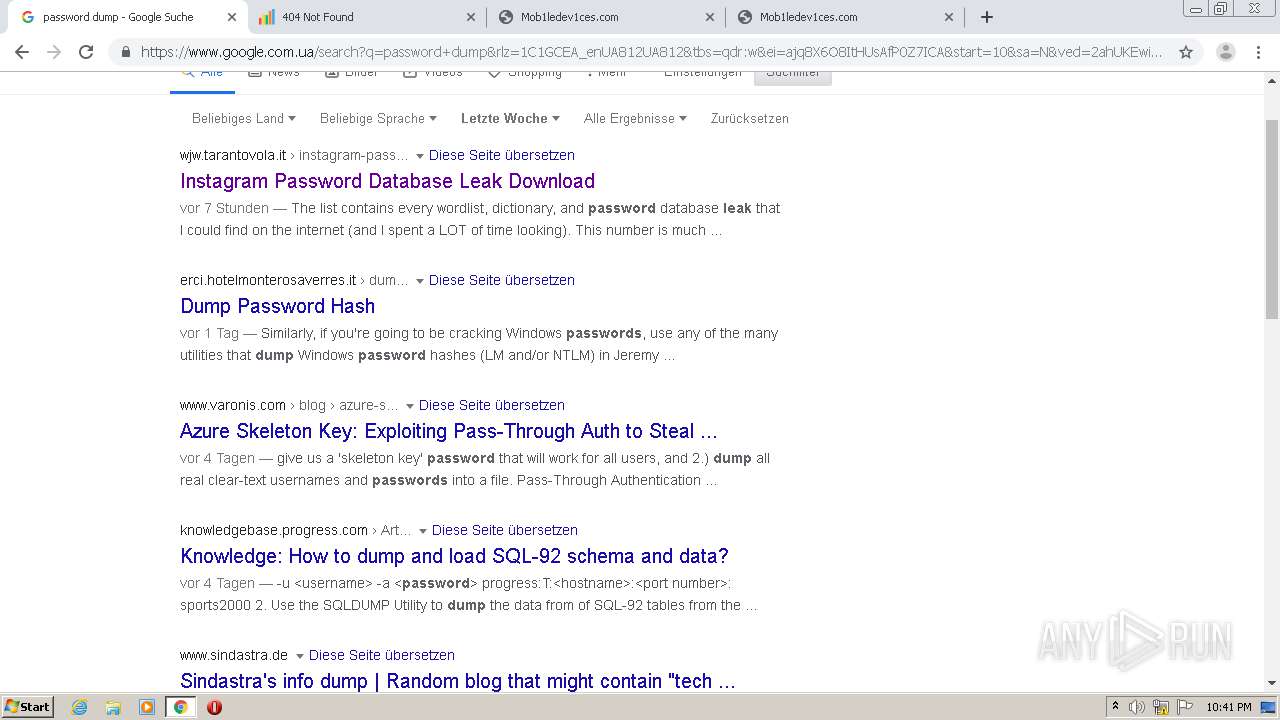
Task: Expand the wjw.tarantovola.it result options arrow
Action: pos(420,156)
